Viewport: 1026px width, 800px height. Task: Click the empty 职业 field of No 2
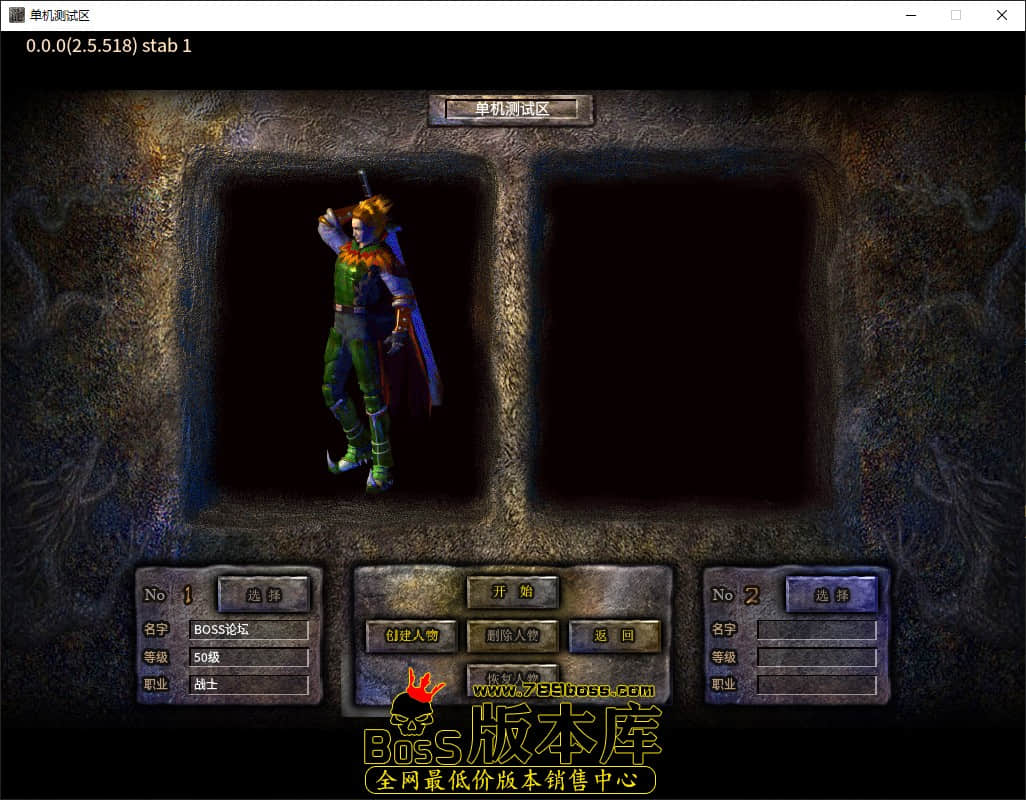point(816,685)
